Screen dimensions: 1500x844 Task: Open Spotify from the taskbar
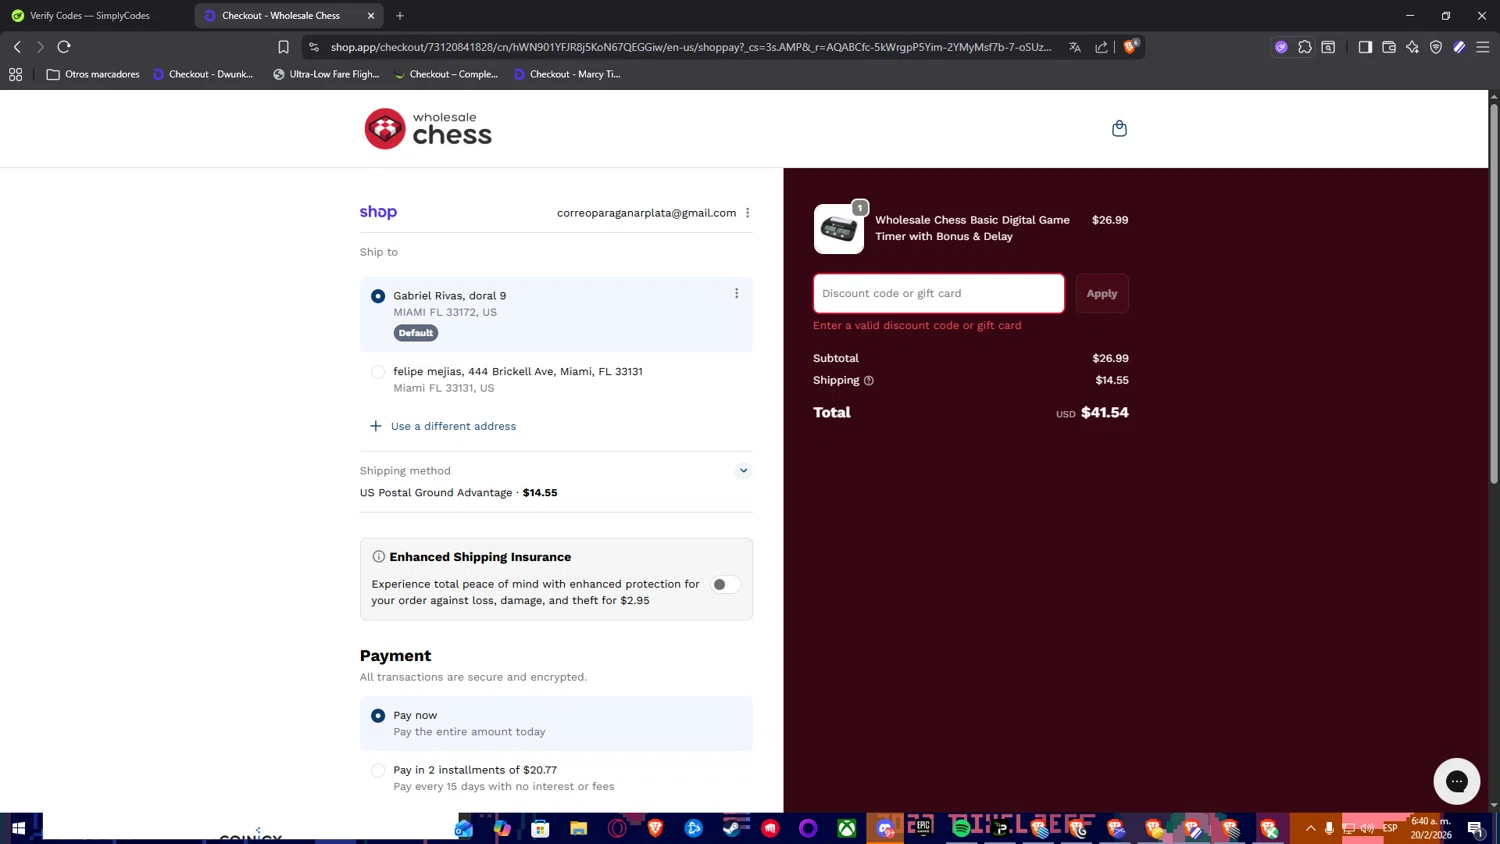(x=961, y=828)
